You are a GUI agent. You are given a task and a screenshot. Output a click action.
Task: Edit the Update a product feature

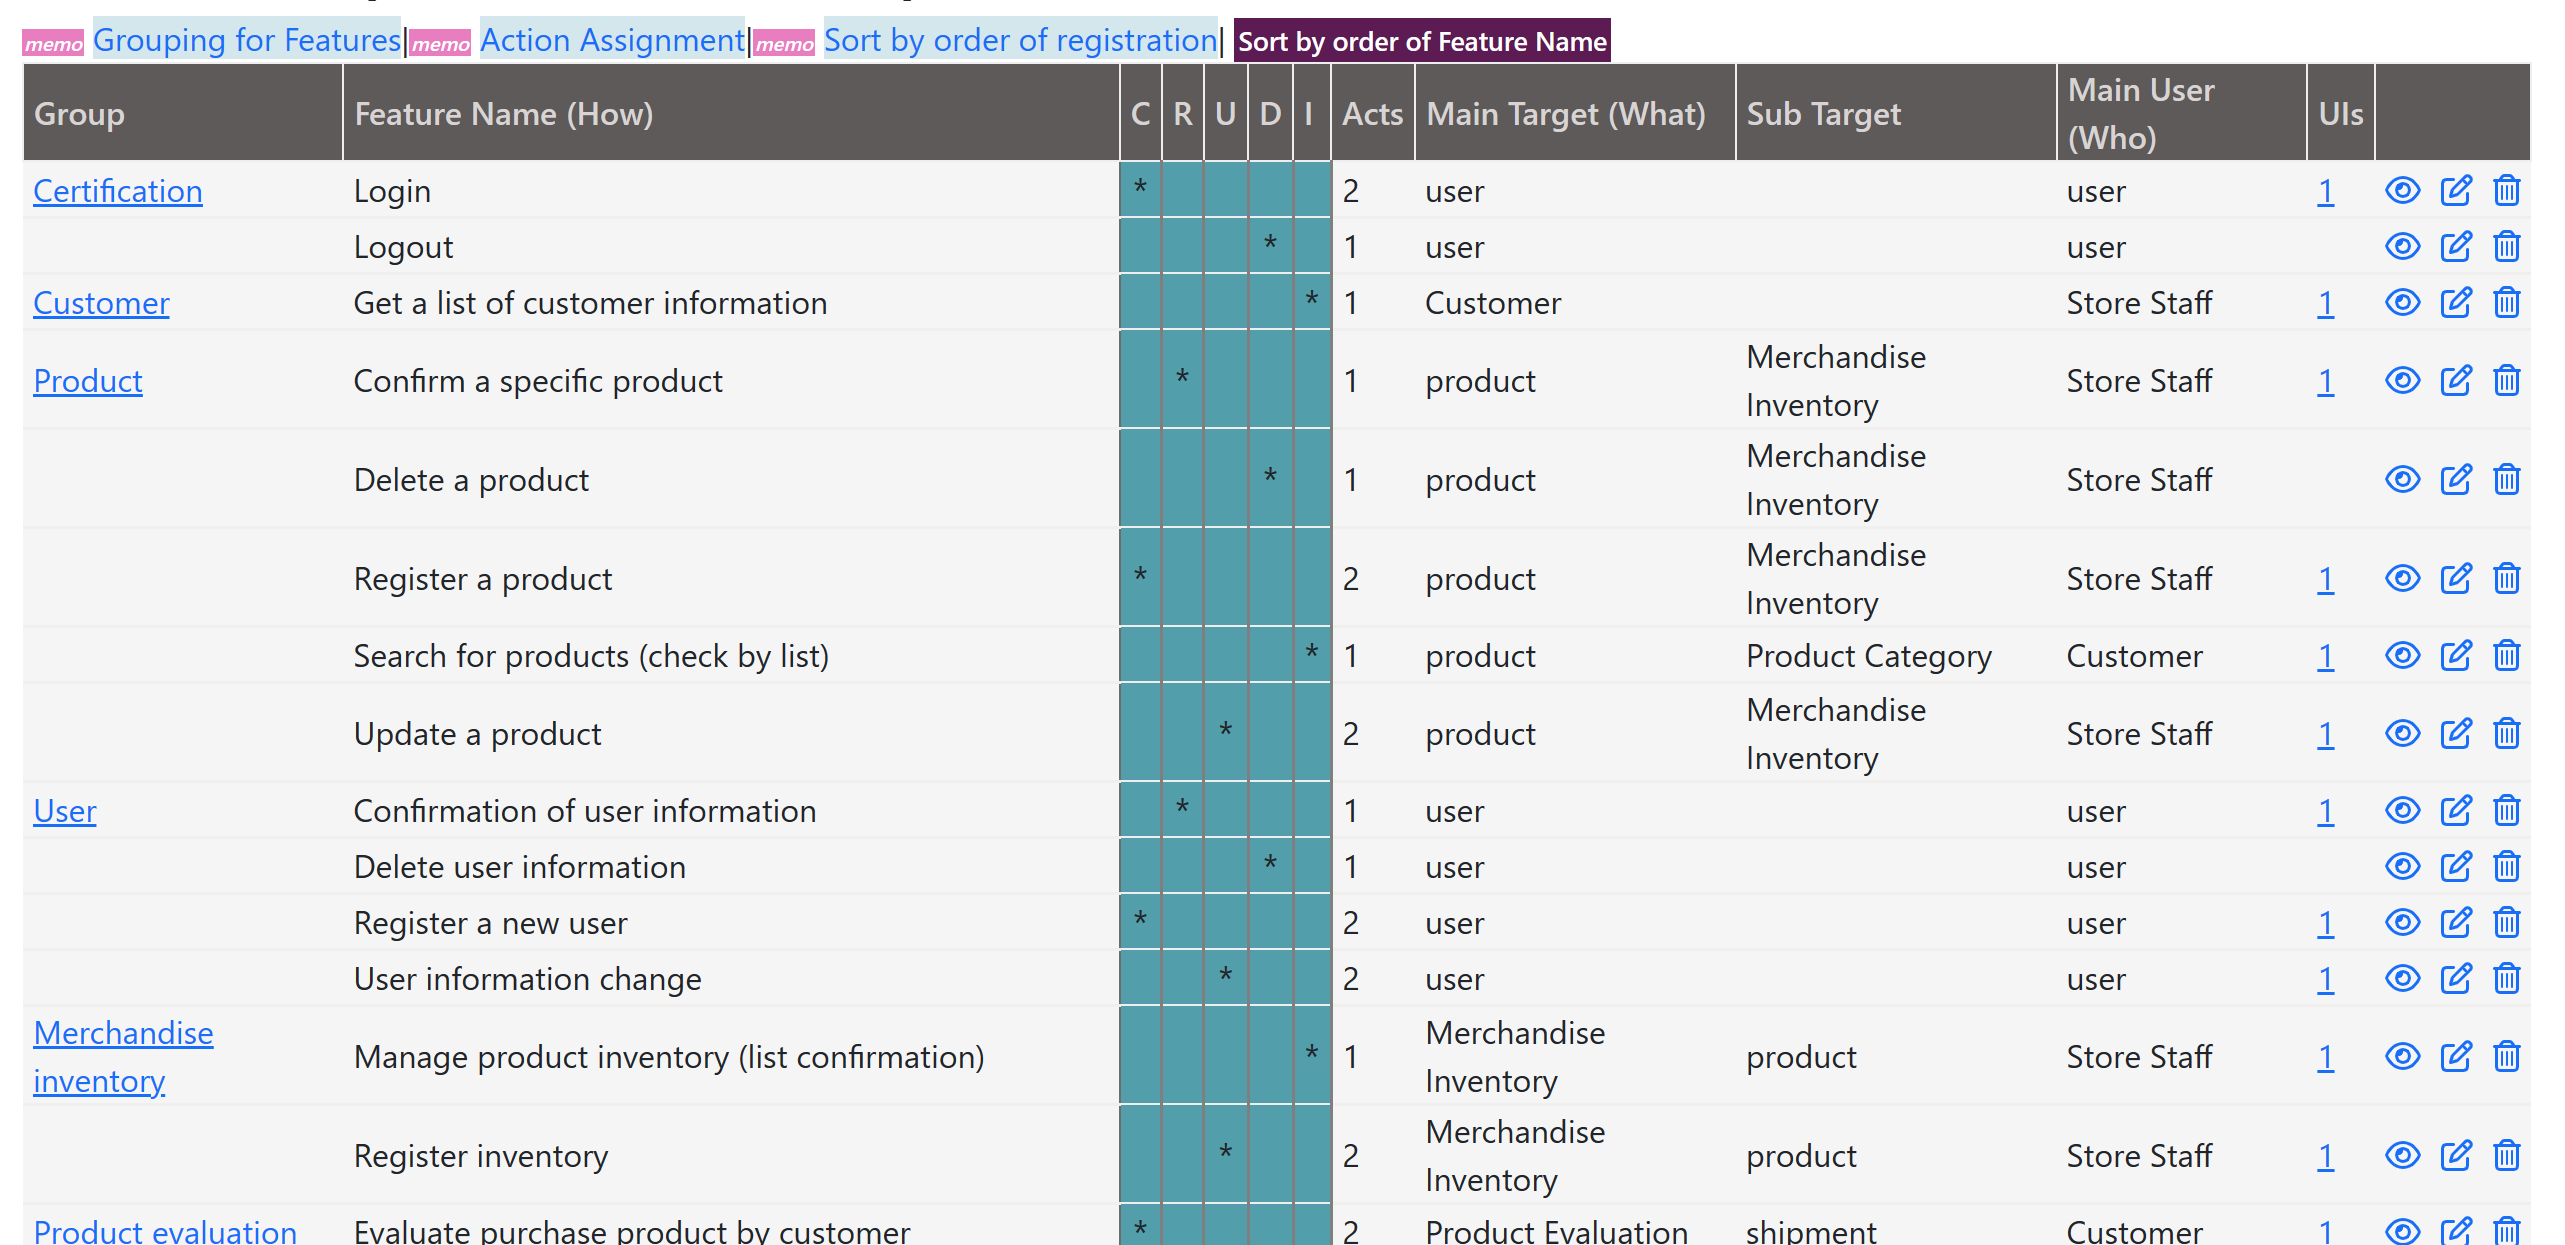click(2455, 733)
